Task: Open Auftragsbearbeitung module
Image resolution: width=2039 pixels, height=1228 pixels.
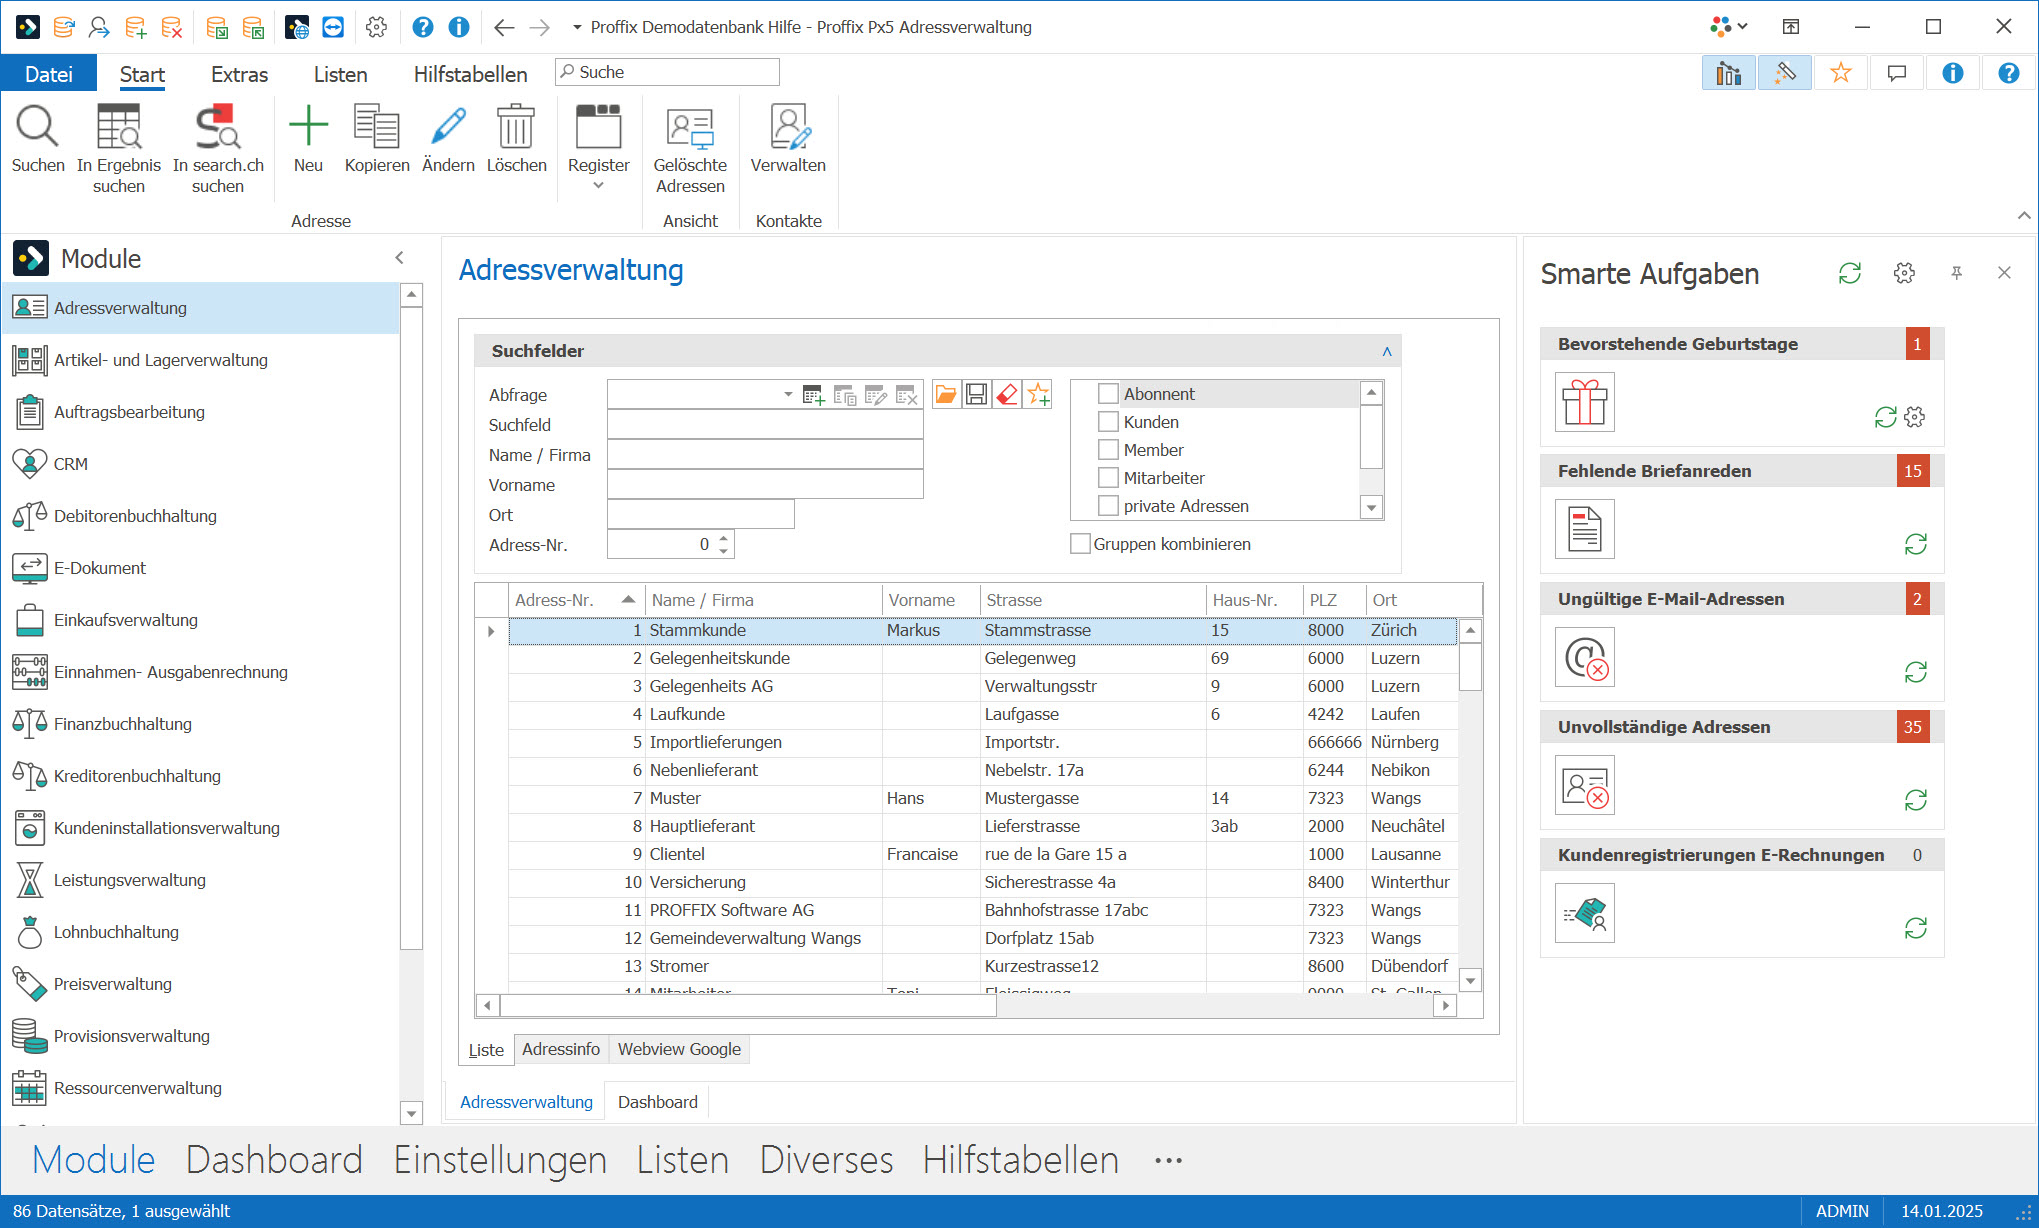Action: 200,412
